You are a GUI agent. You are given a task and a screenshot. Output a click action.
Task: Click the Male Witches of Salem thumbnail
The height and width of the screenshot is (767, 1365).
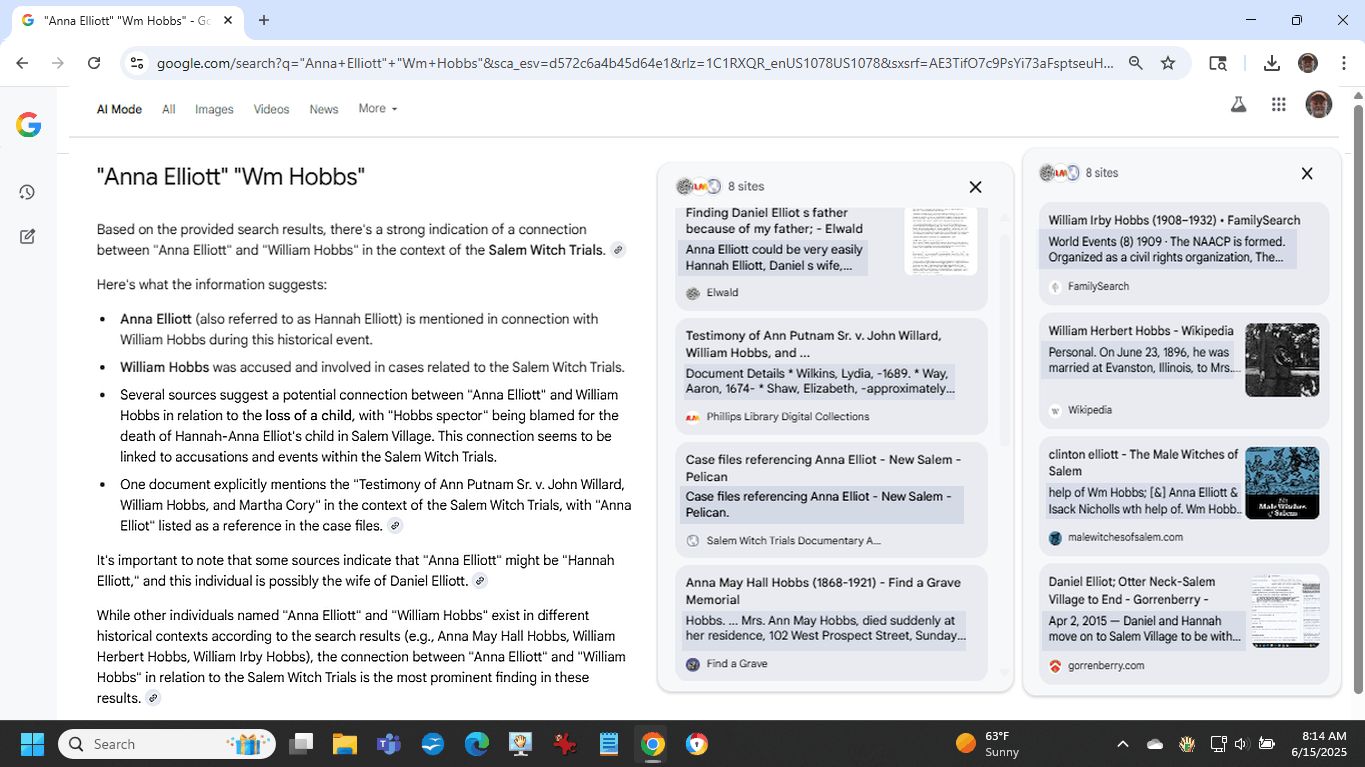pos(1281,483)
